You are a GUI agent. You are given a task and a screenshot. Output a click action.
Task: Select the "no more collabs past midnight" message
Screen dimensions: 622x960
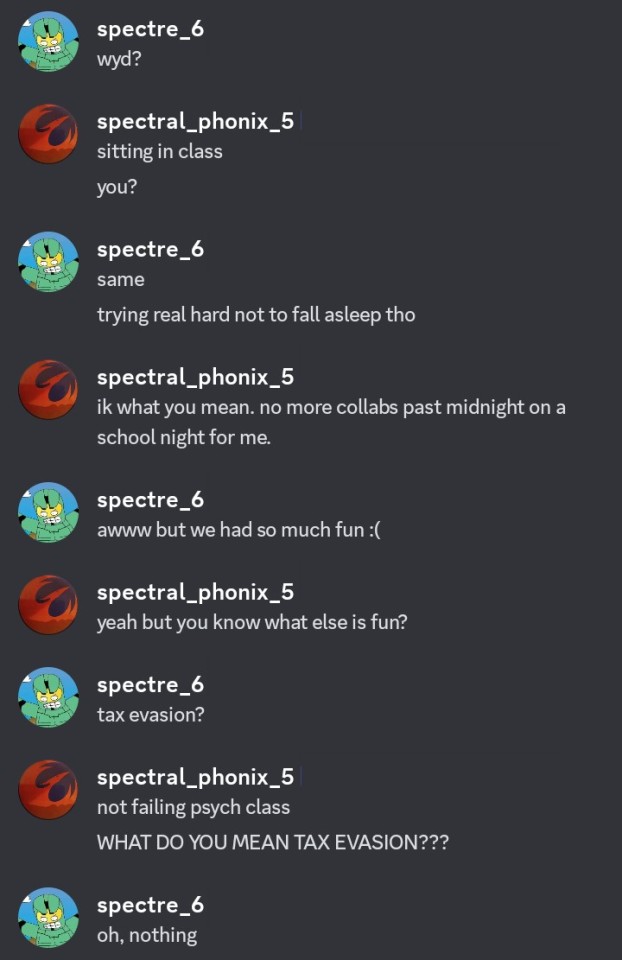pyautogui.click(x=331, y=422)
